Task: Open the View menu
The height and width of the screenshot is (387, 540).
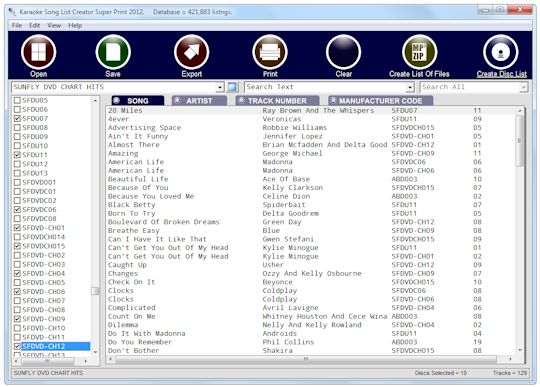Action: pyautogui.click(x=54, y=25)
